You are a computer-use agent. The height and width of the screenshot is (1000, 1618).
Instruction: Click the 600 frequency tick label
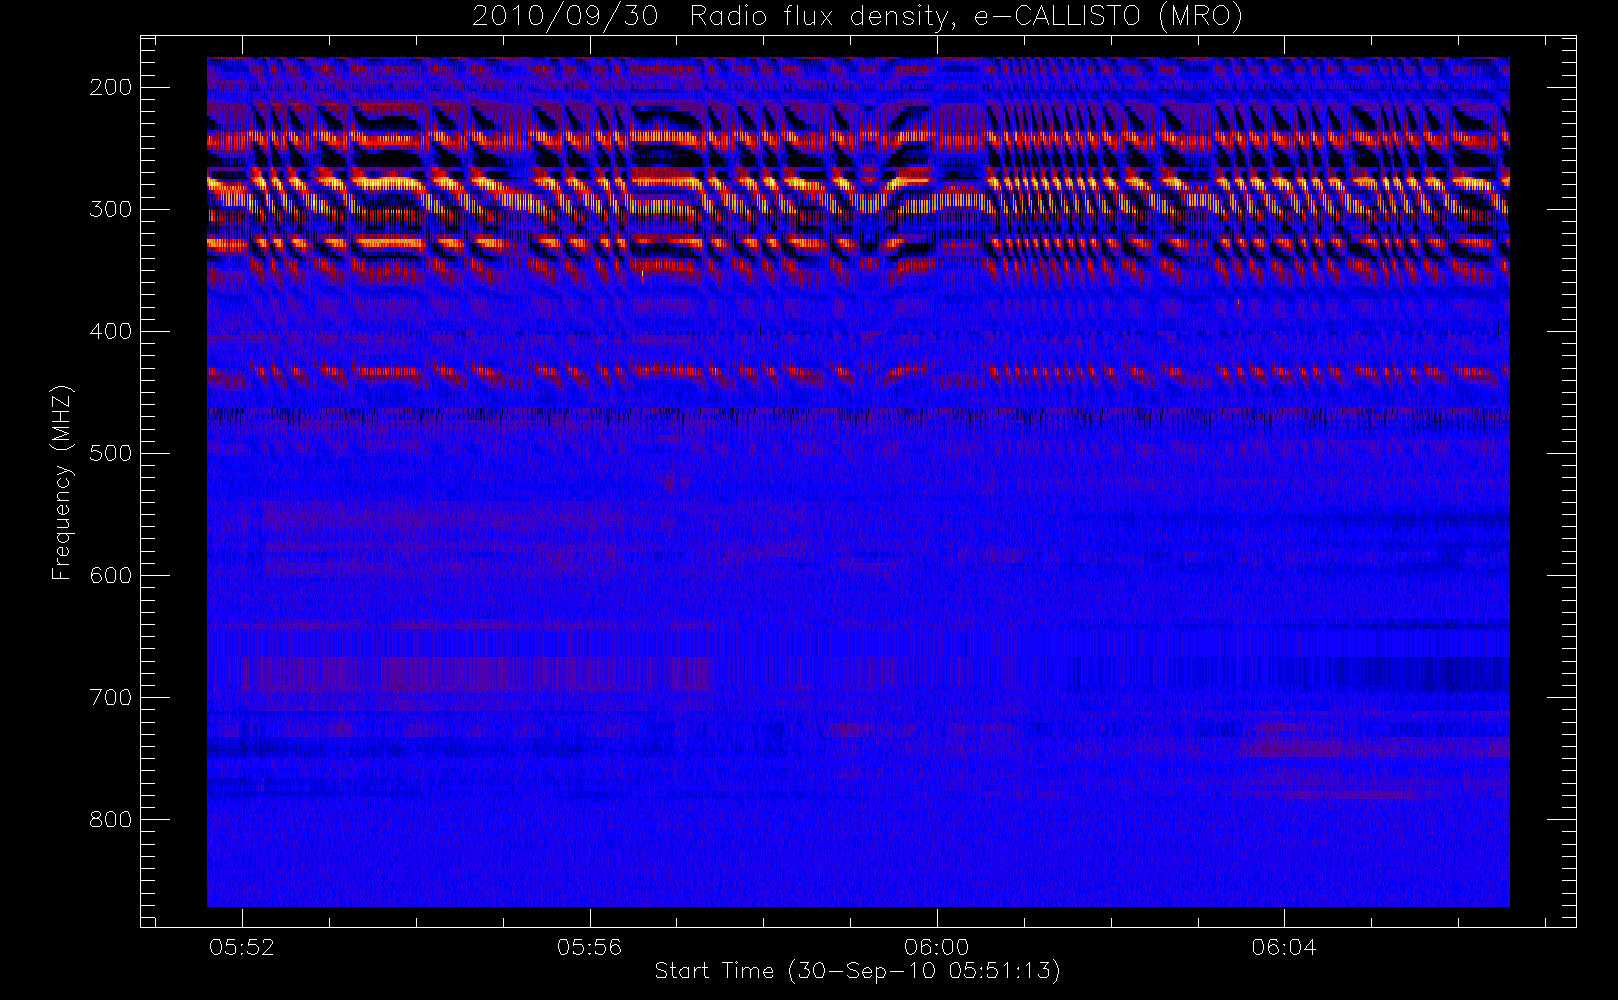pos(111,575)
